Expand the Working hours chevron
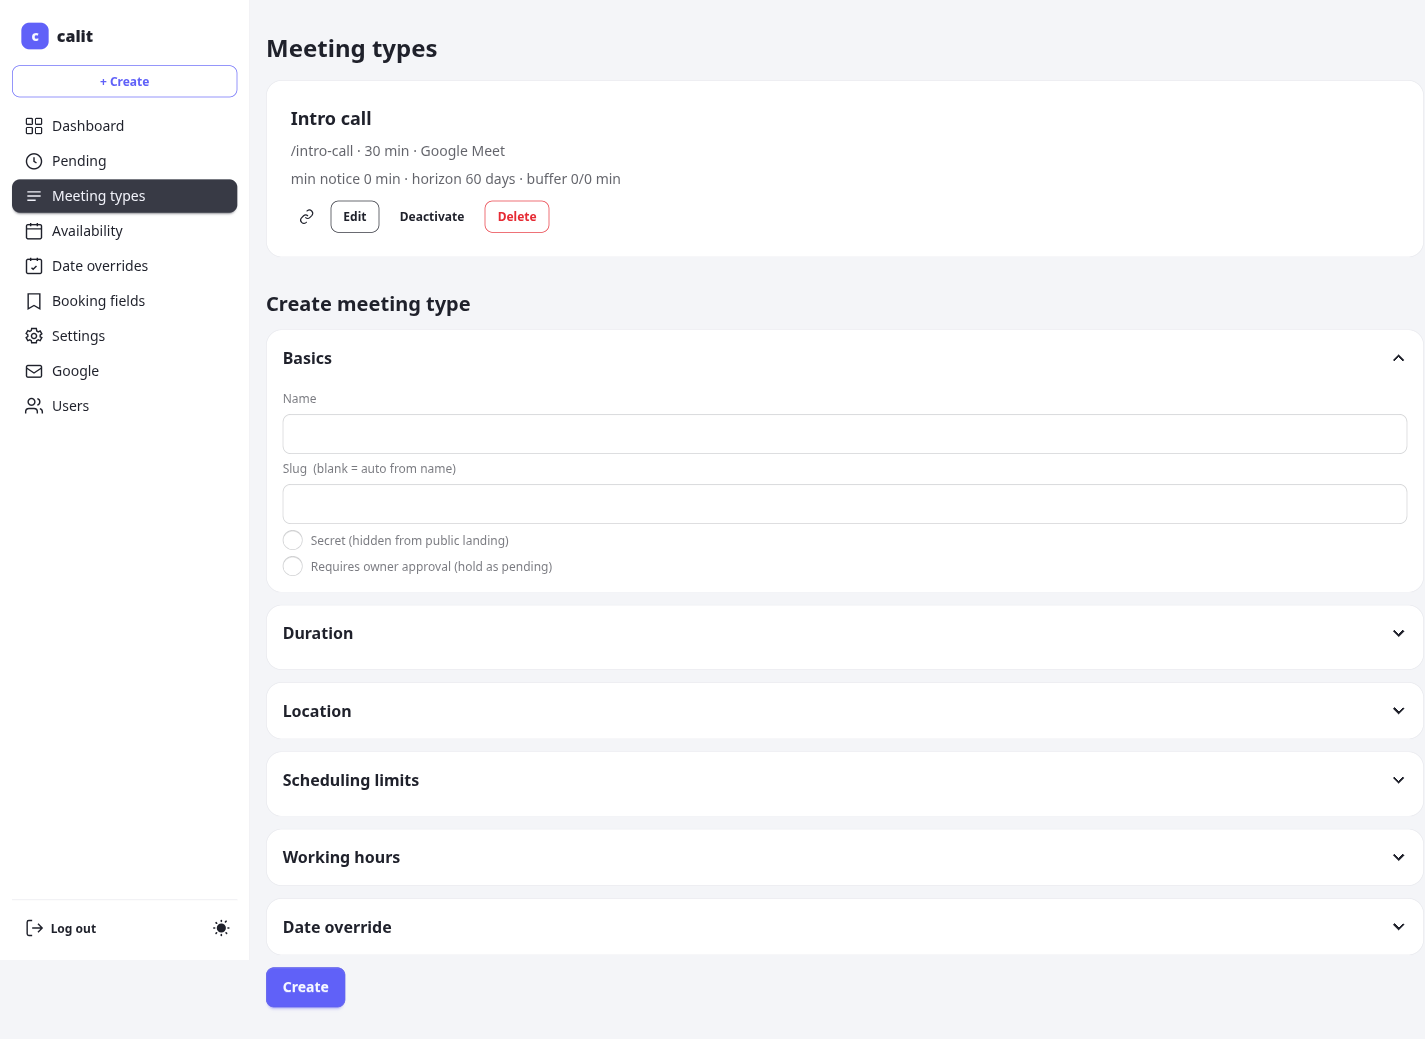This screenshot has height=1039, width=1425. 1399,857
